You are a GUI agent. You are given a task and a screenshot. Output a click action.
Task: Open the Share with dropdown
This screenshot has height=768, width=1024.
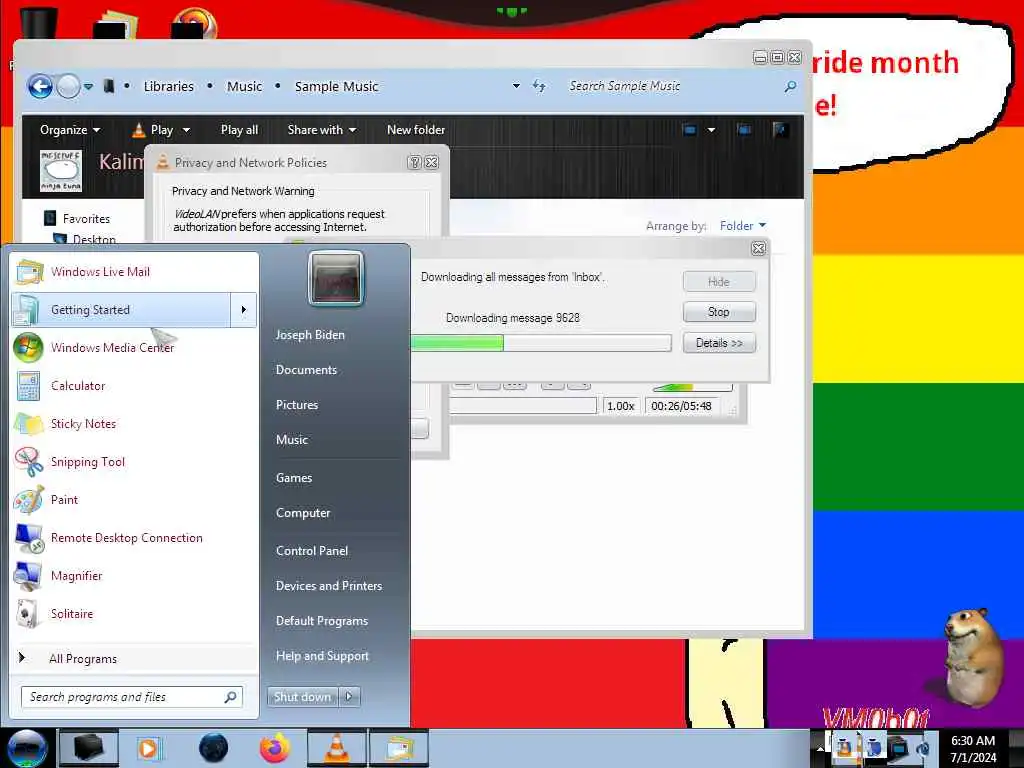pyautogui.click(x=322, y=129)
